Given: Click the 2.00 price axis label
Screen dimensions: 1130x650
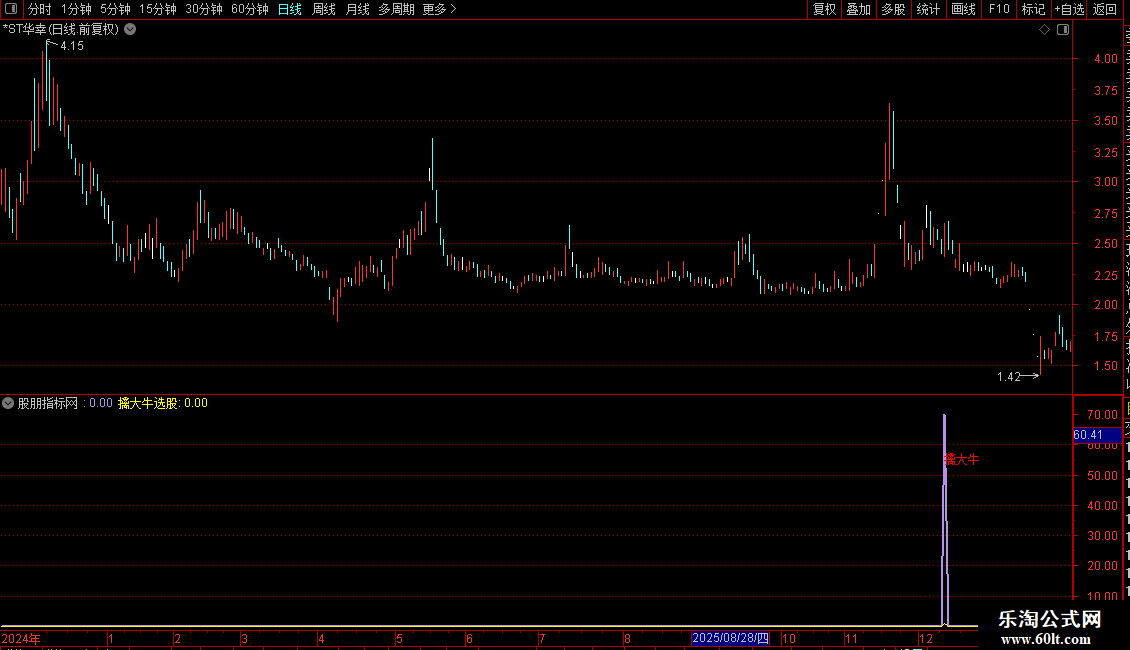Looking at the screenshot, I should [x=1105, y=305].
